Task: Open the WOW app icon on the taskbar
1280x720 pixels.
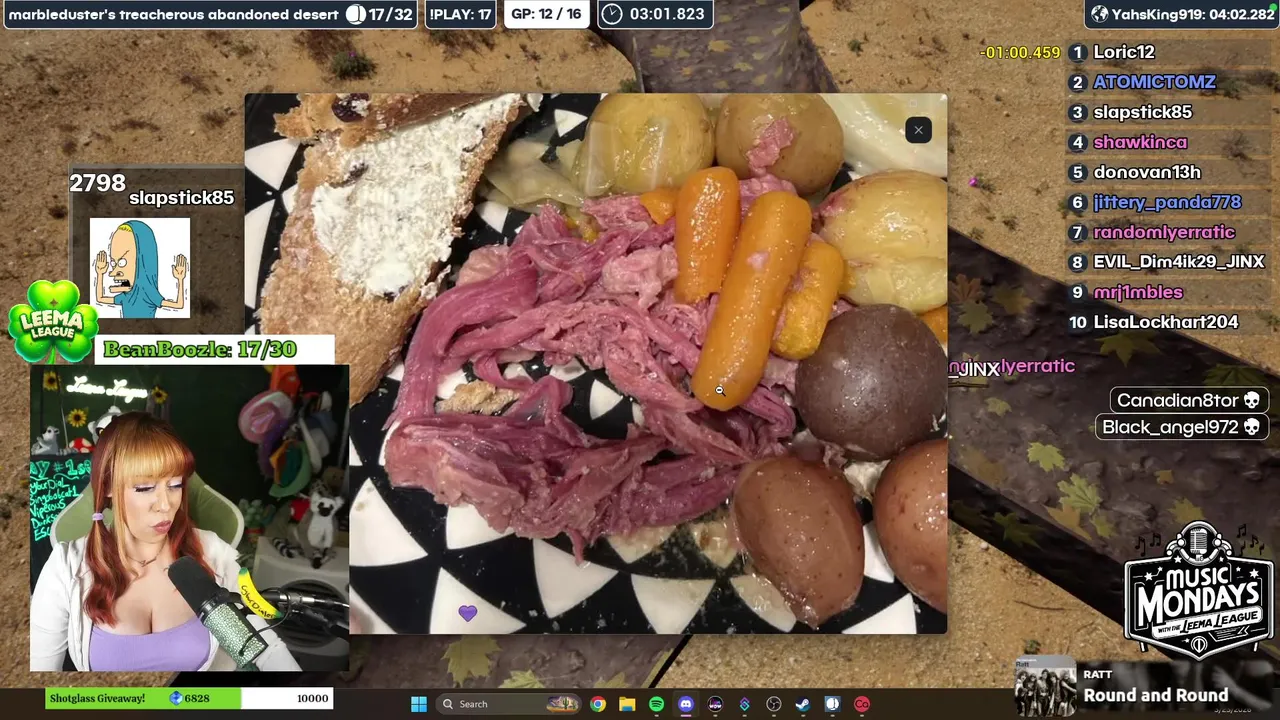Action: 715,704
